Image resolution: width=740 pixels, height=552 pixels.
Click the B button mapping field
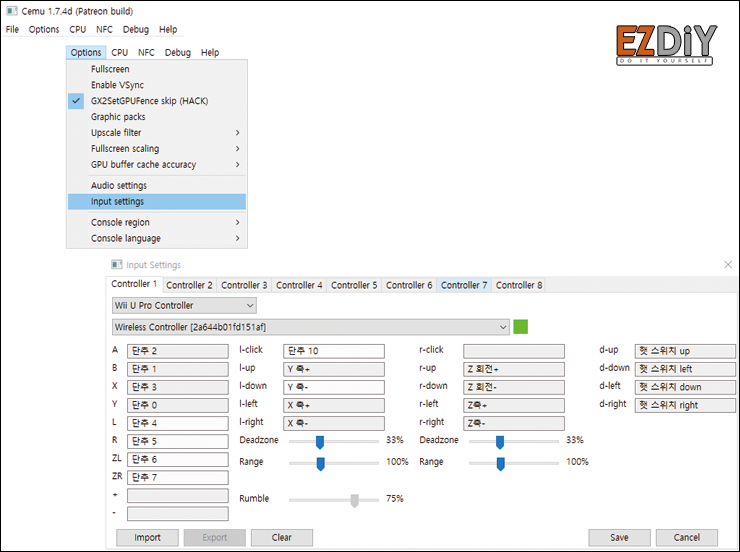pos(178,369)
